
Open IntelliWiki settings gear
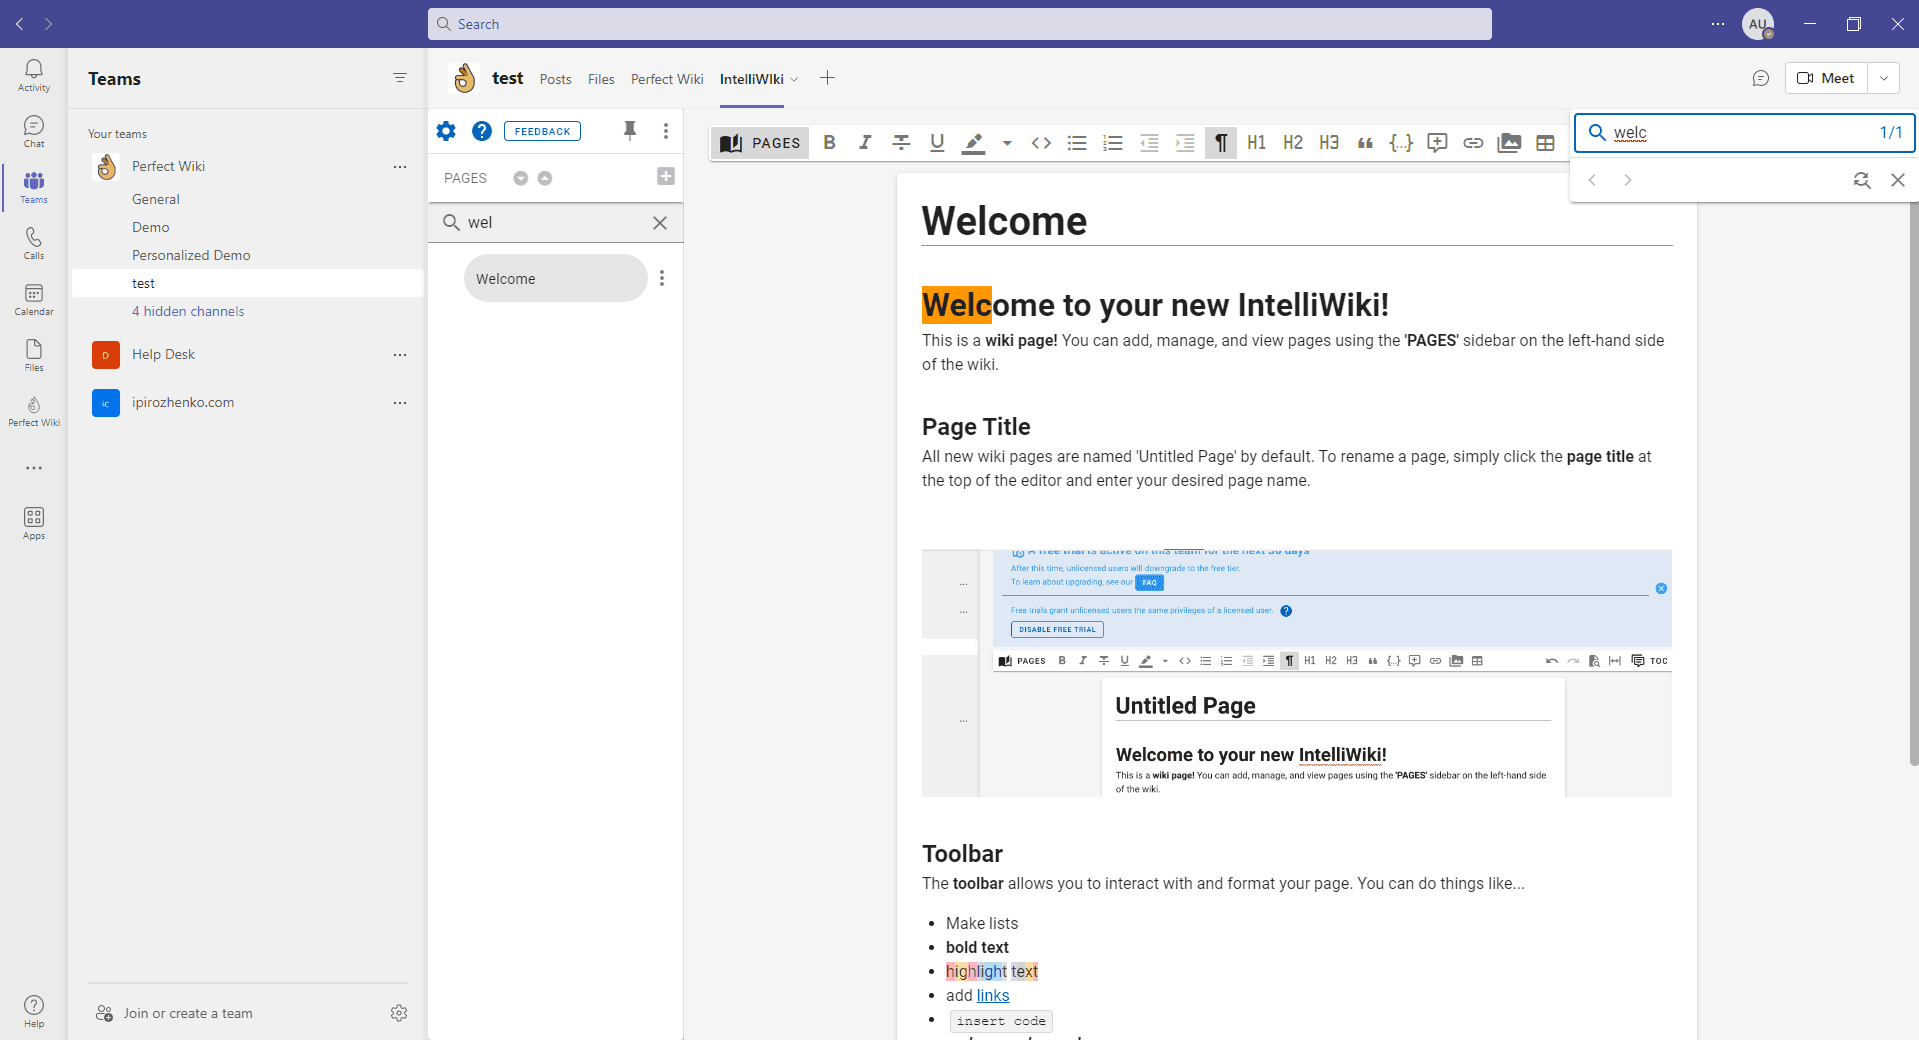[x=446, y=131]
